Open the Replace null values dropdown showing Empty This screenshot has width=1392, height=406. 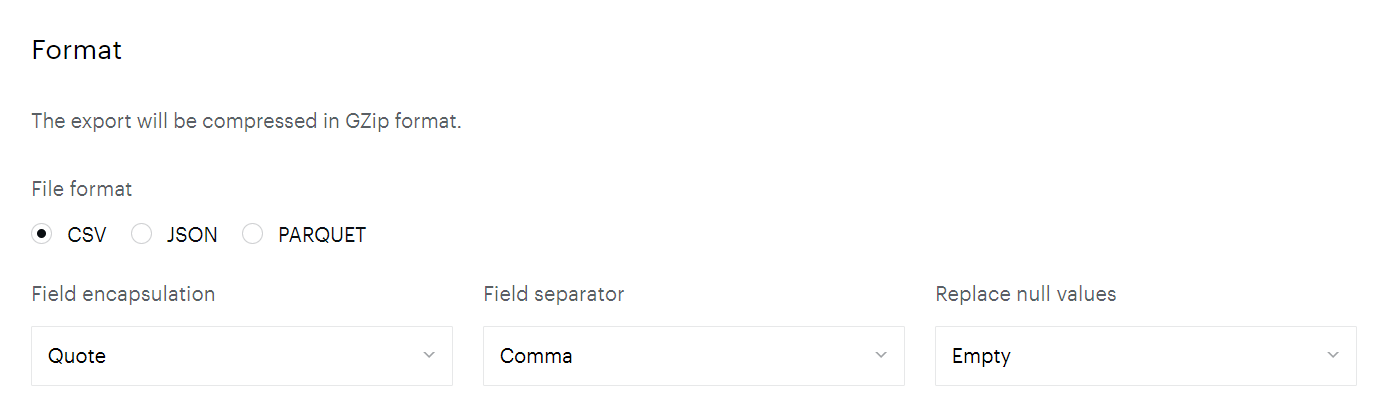tap(1145, 356)
